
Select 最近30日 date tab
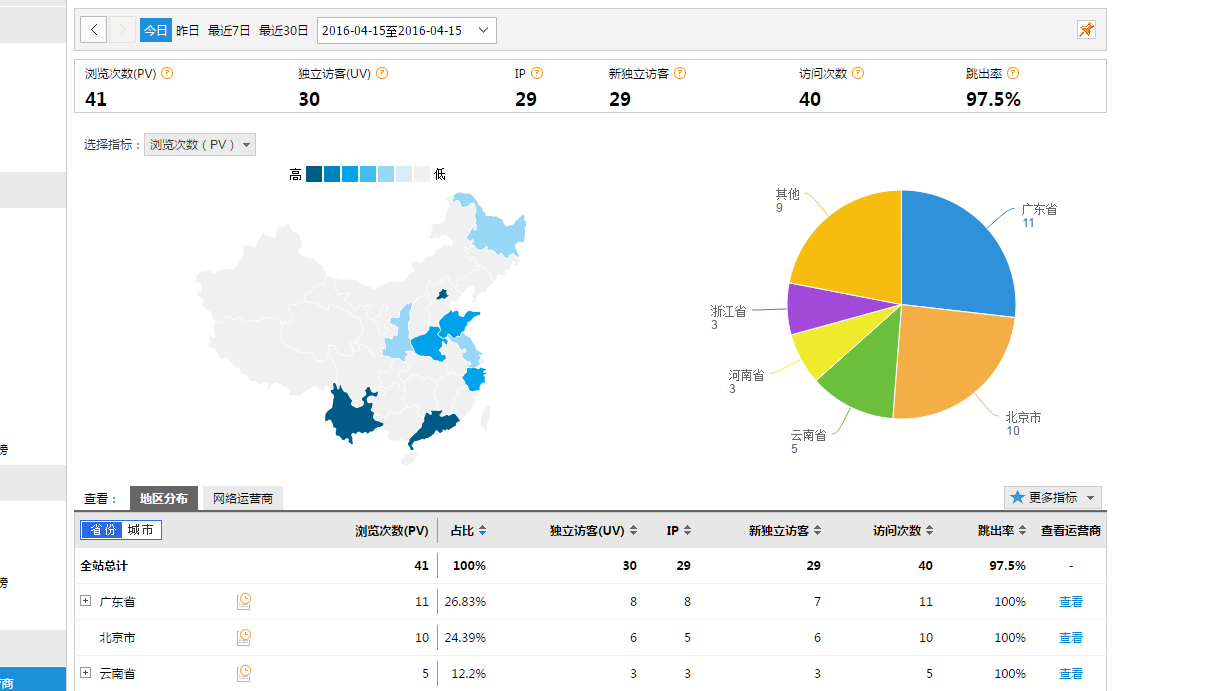[x=284, y=30]
